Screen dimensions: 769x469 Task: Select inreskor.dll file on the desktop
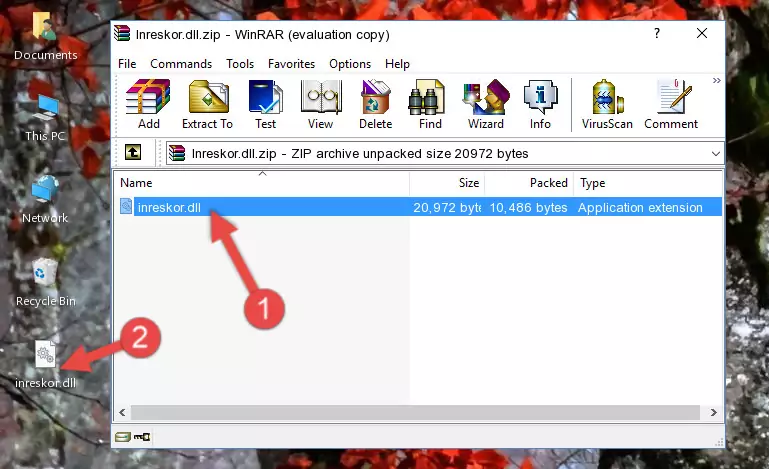coord(46,365)
